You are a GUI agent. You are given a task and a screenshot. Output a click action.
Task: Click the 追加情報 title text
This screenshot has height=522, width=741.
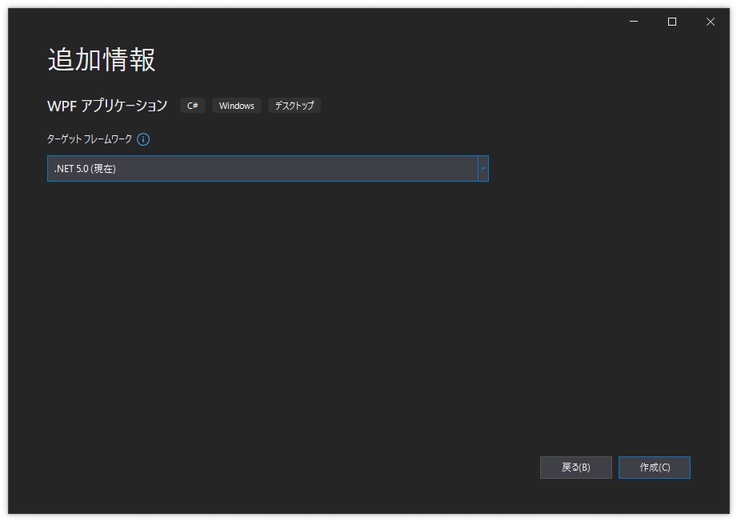pos(101,60)
